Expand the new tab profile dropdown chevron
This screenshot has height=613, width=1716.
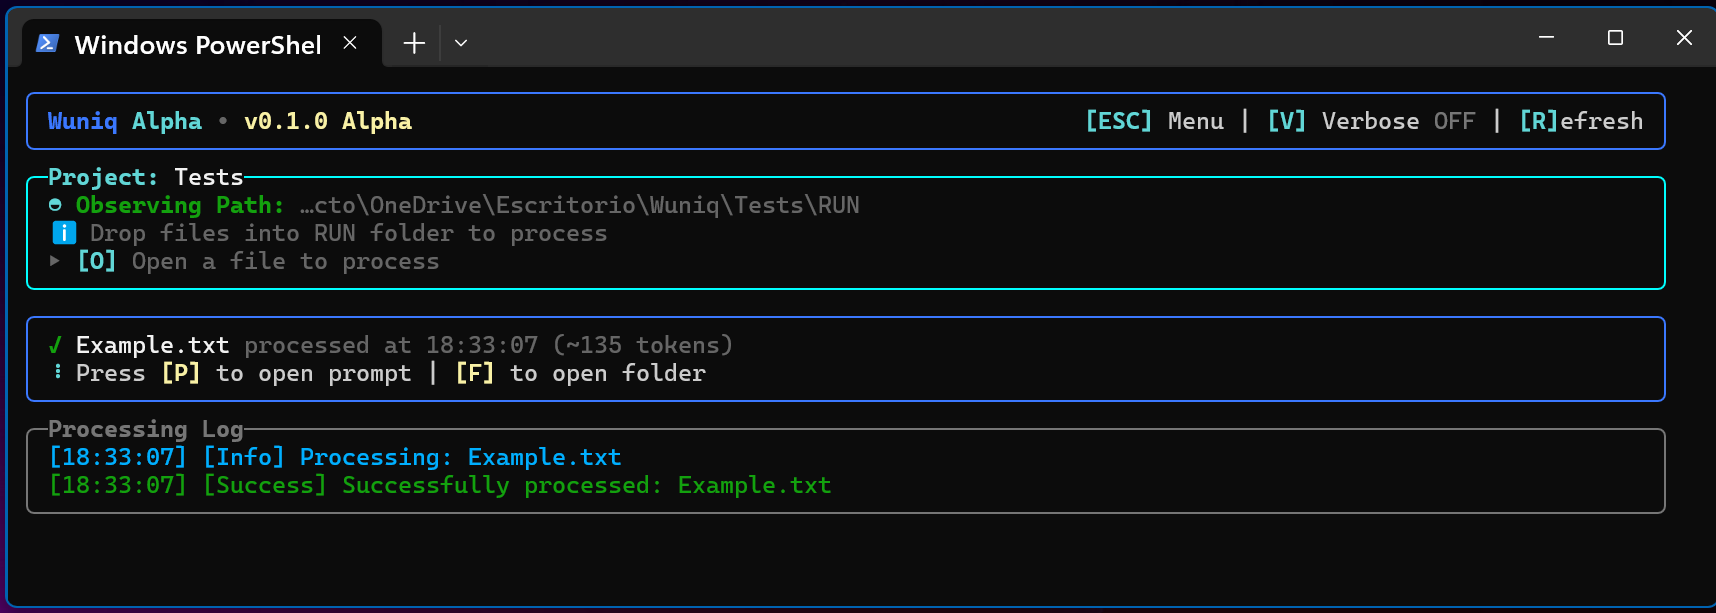point(461,43)
